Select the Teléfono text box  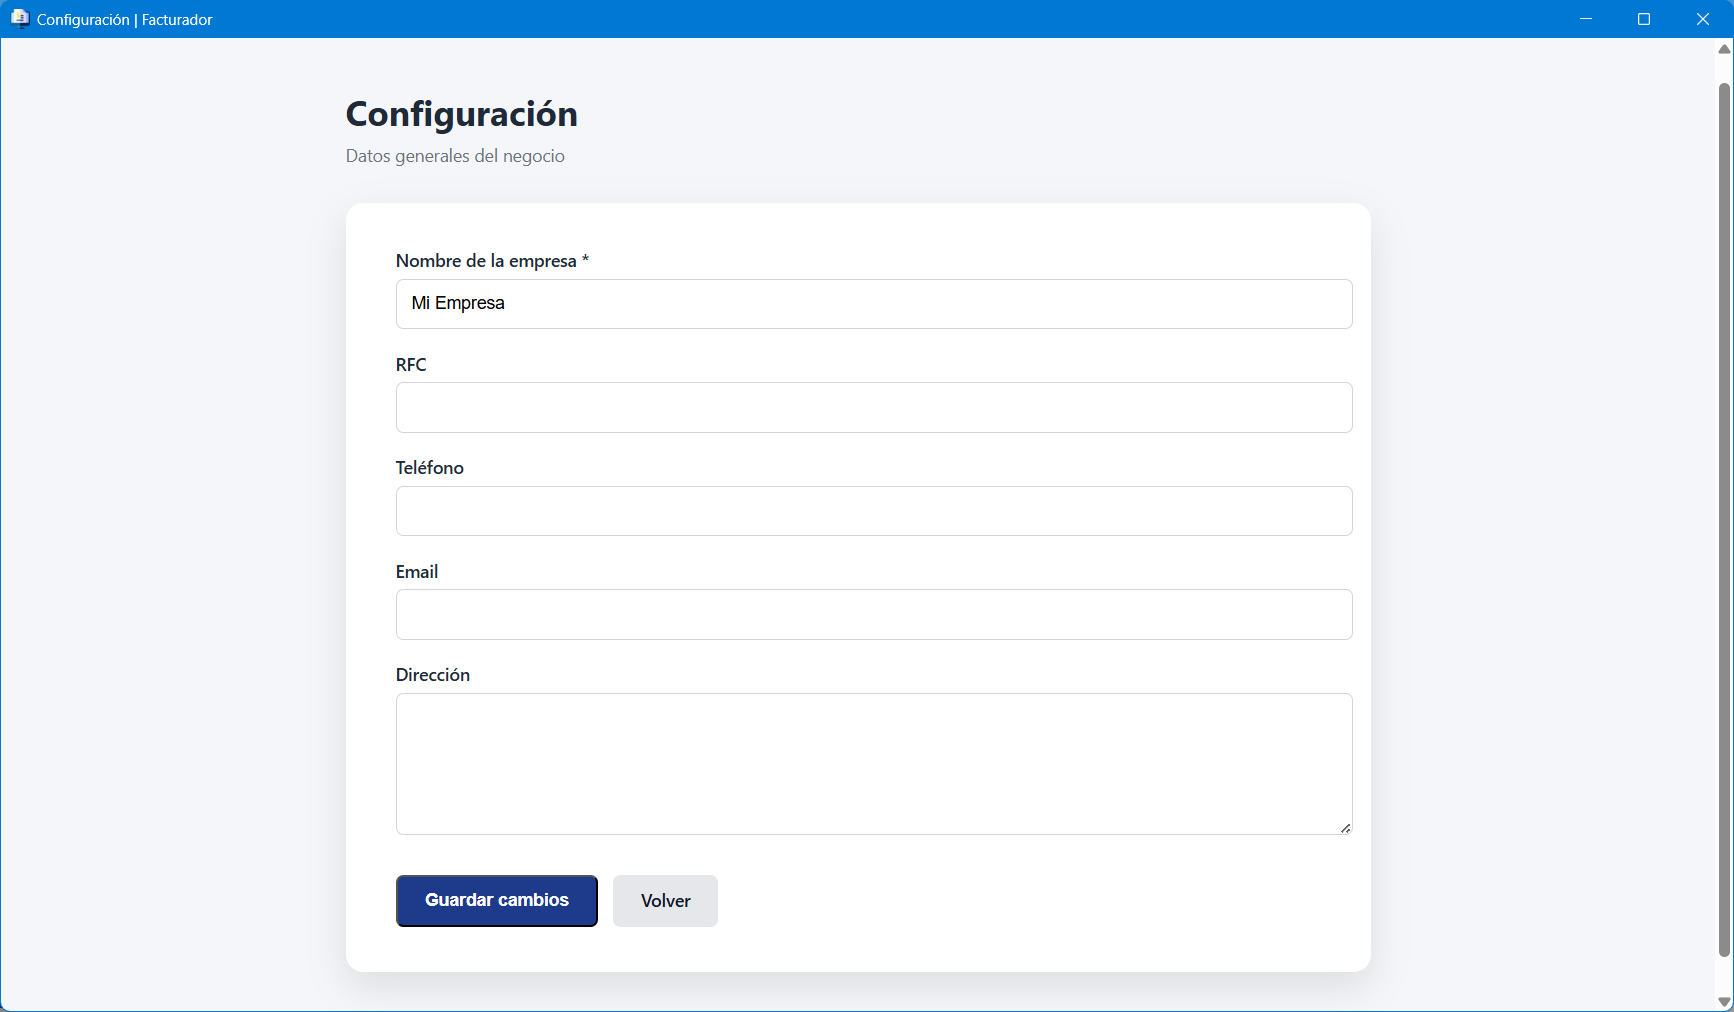(873, 511)
